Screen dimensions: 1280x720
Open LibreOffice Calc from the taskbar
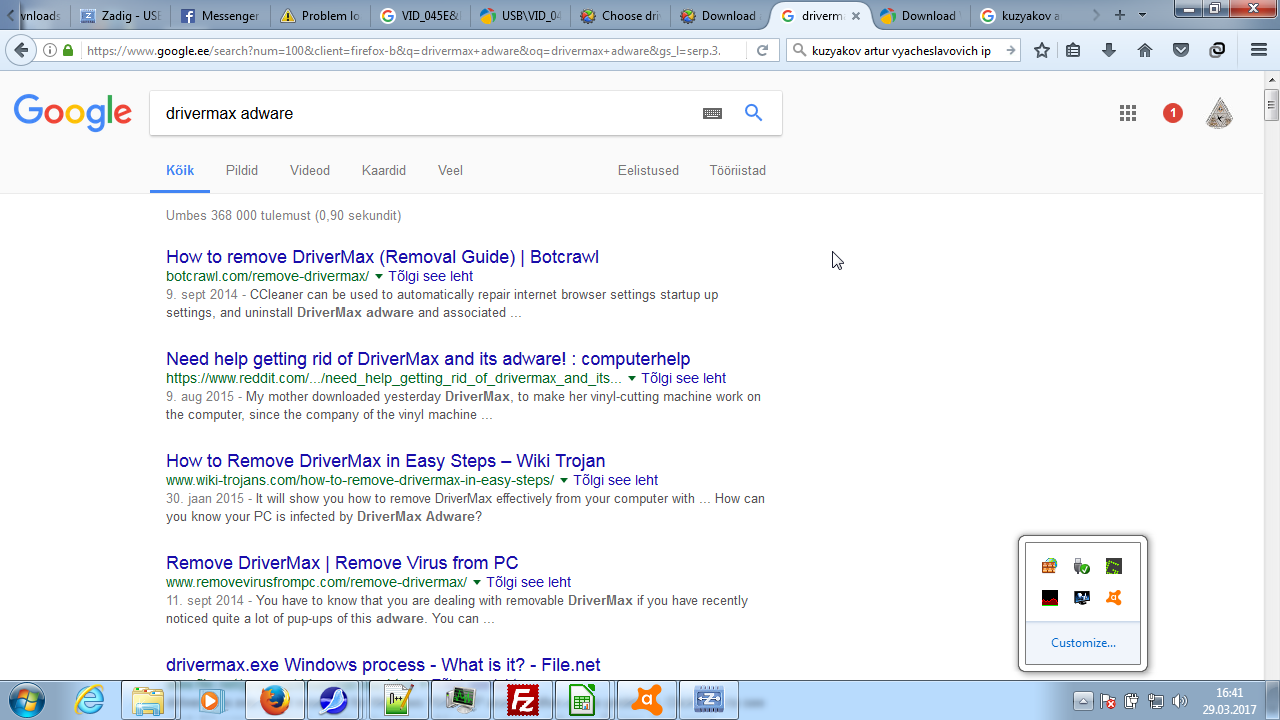pos(585,701)
